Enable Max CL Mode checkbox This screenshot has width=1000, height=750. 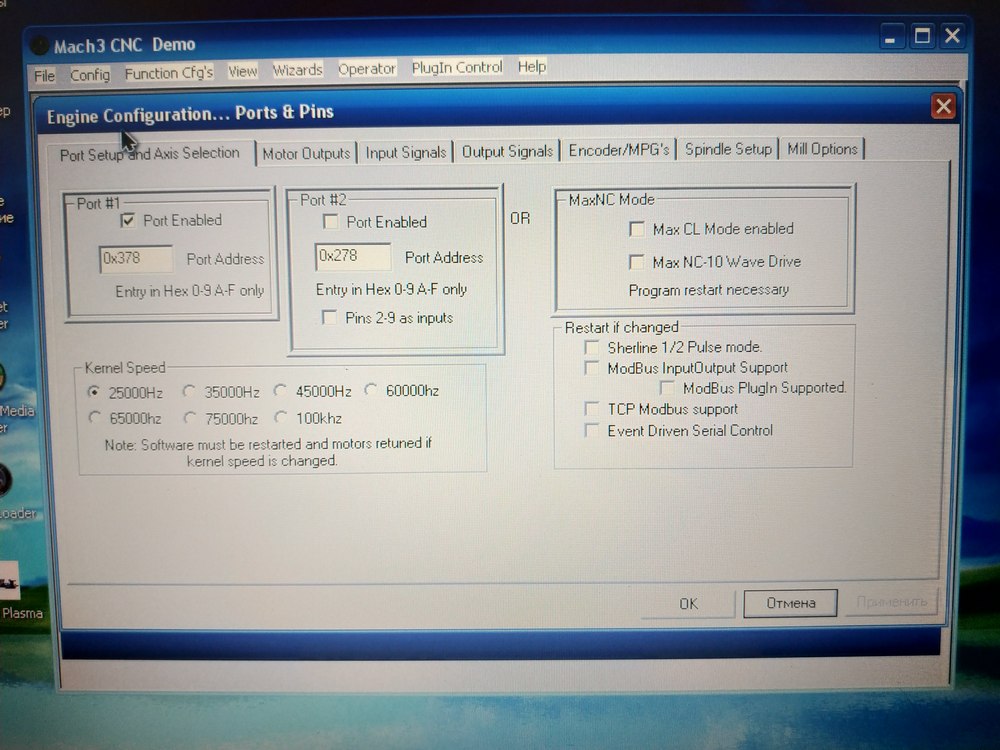(636, 229)
